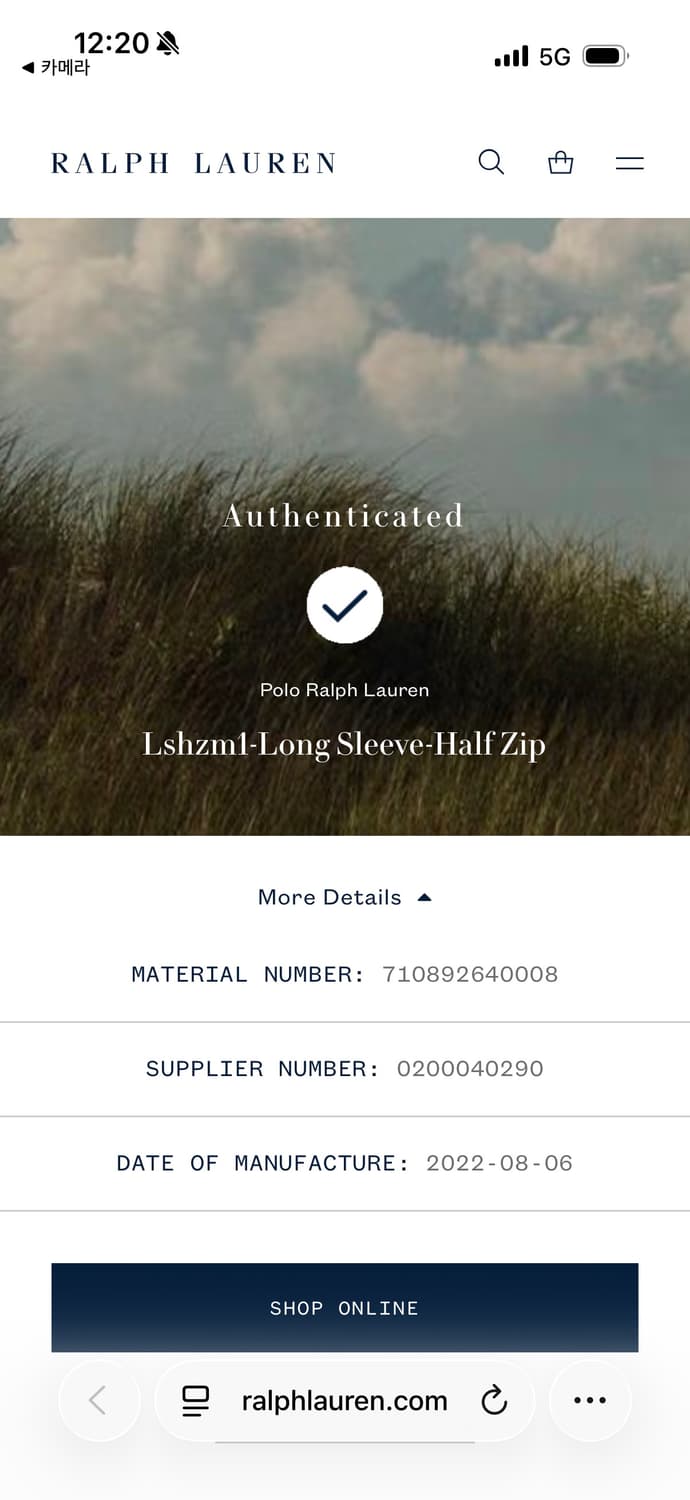Tap the authenticated checkmark badge

point(345,605)
